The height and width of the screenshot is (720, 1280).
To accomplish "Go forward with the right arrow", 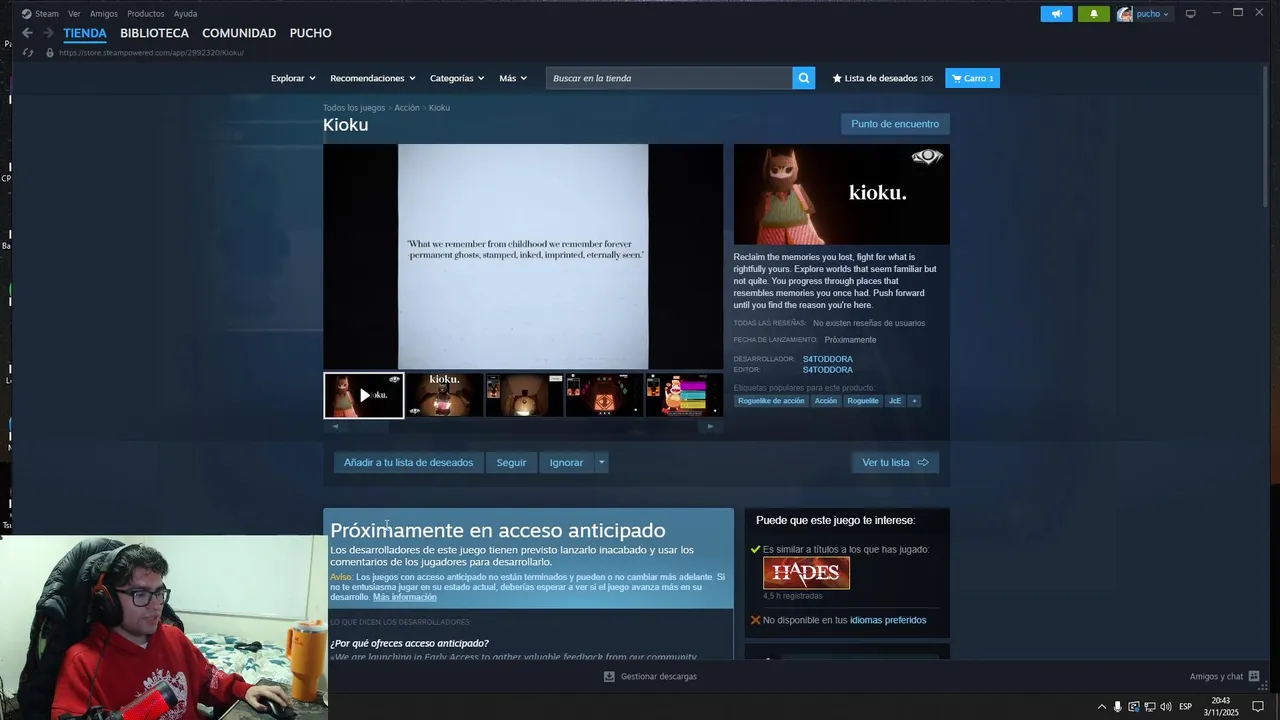I will [47, 33].
